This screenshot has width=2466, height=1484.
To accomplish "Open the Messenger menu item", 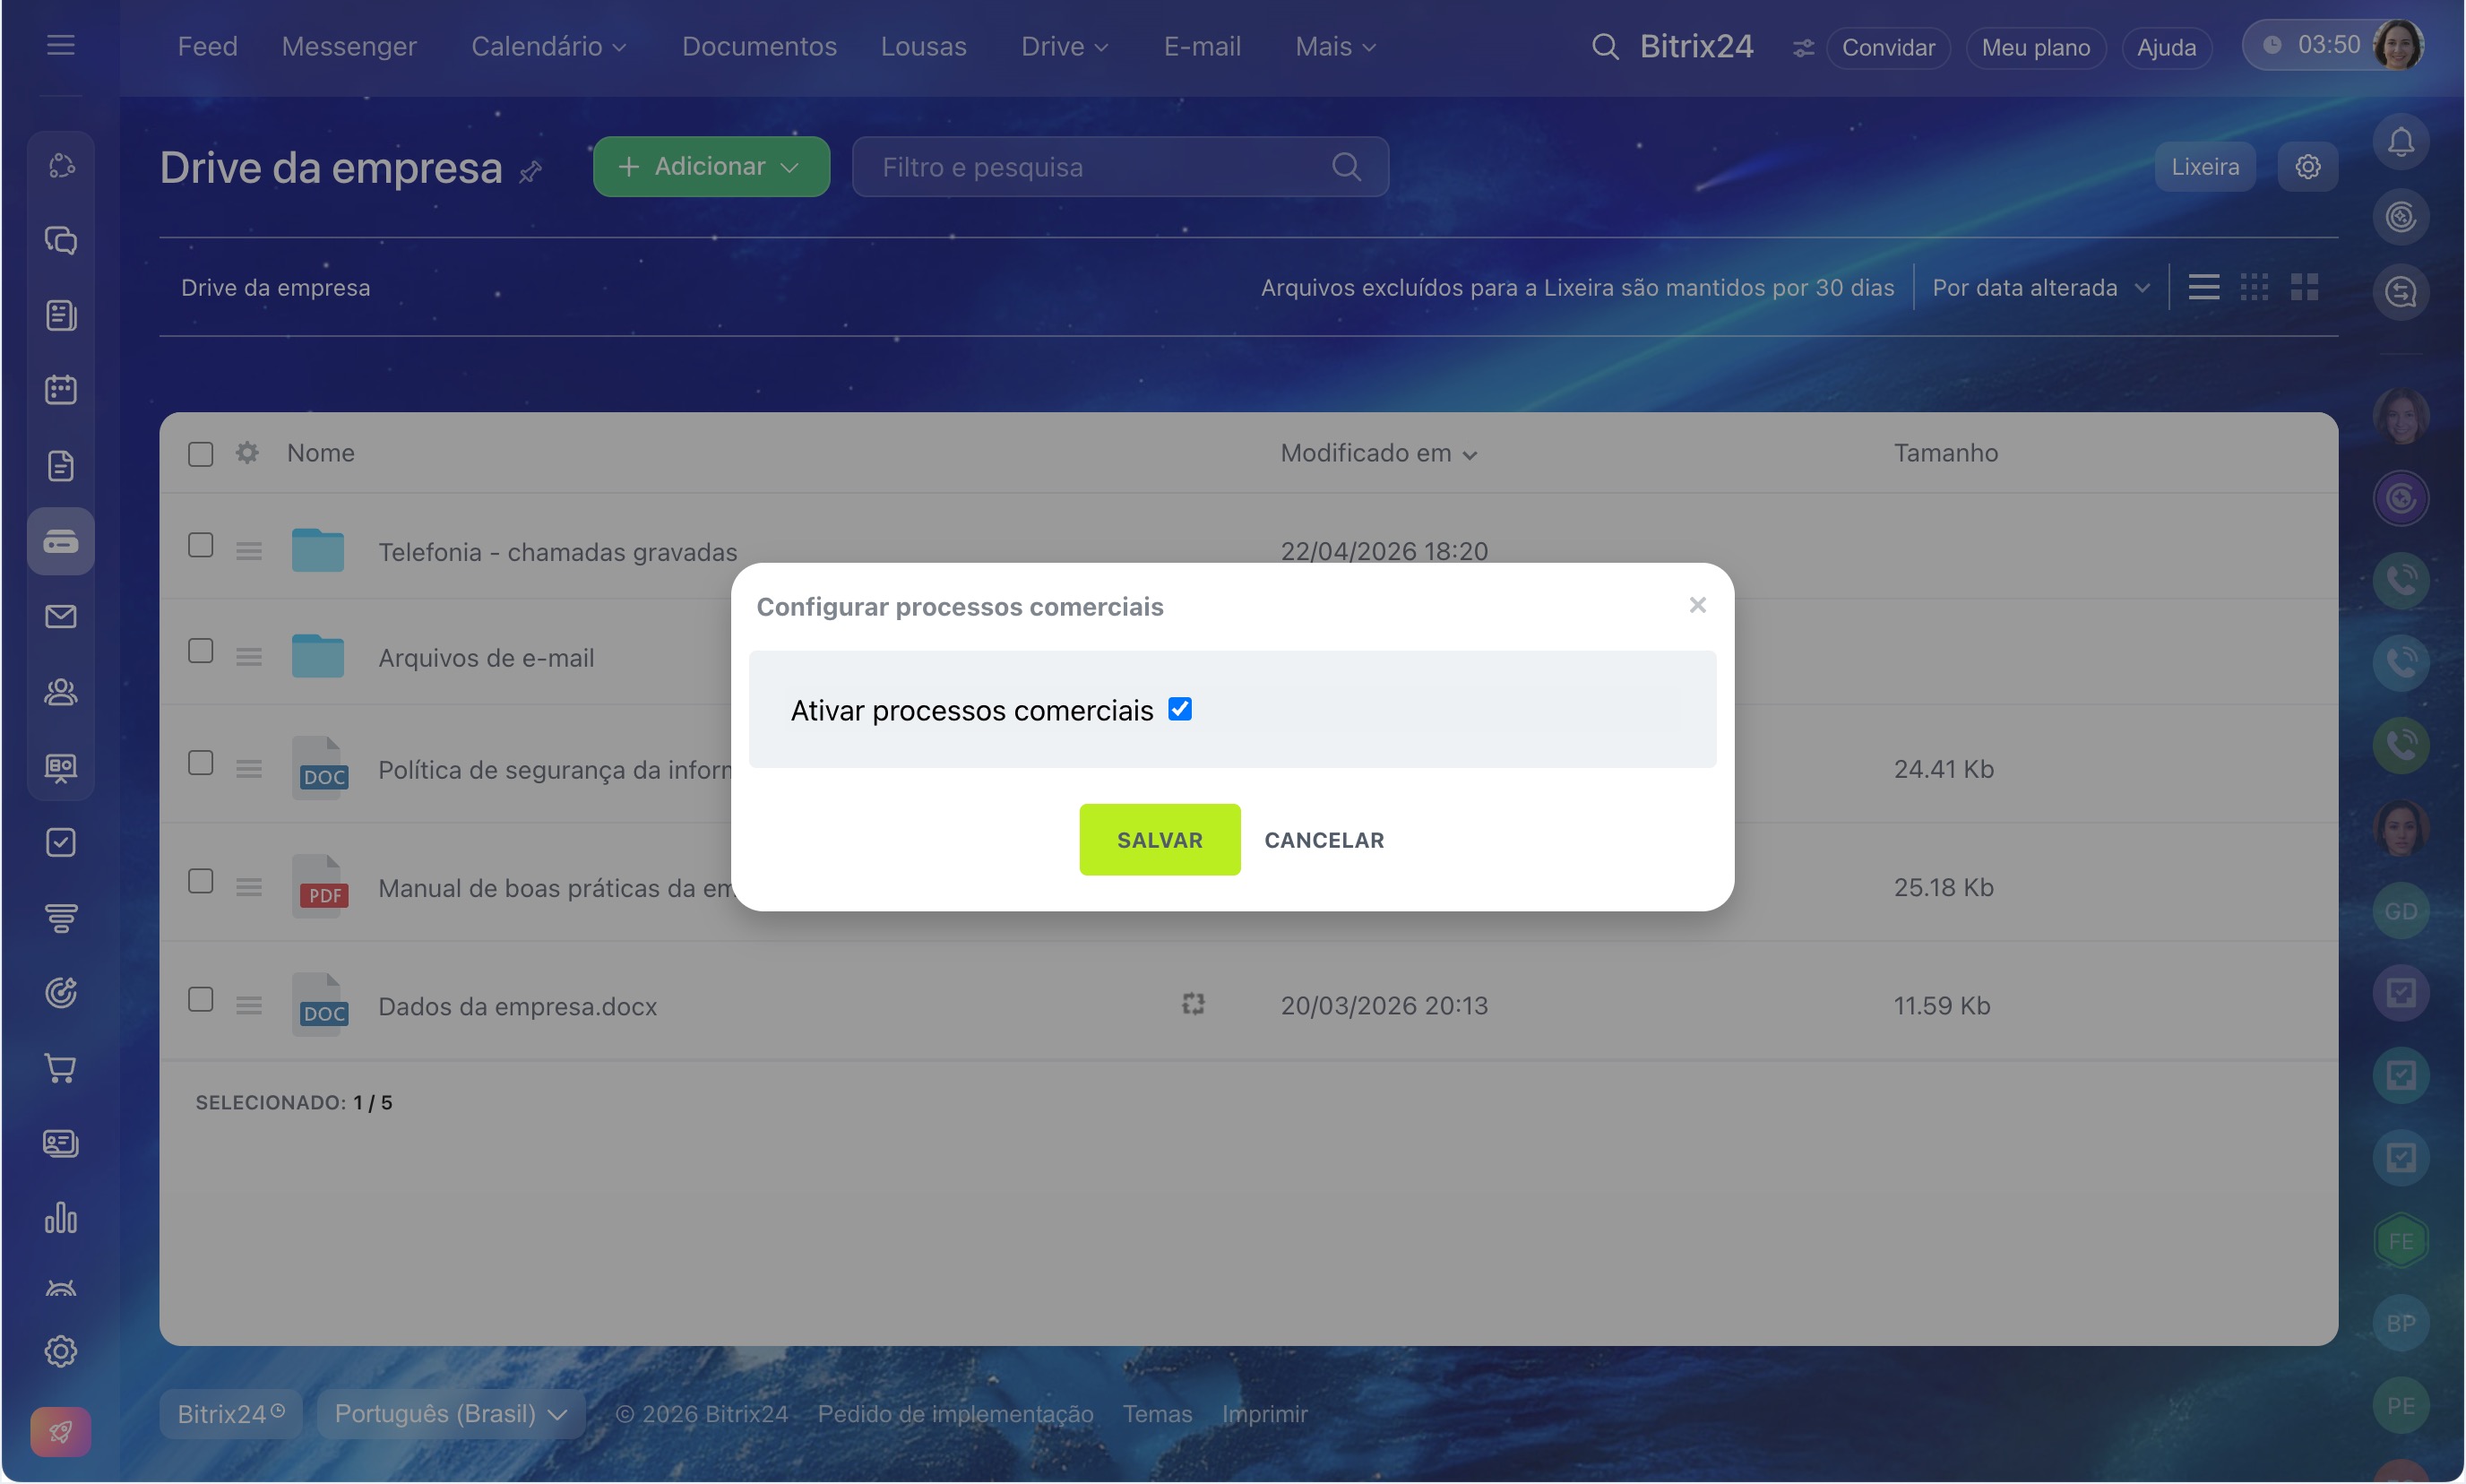I will point(348,46).
